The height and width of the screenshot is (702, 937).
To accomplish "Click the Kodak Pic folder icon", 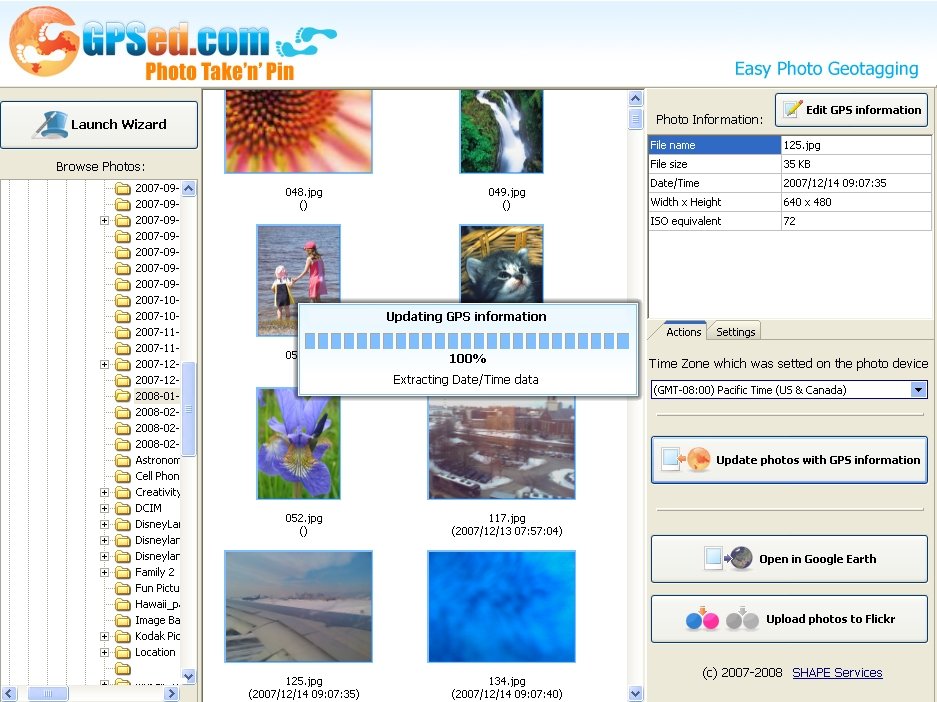I will [123, 636].
